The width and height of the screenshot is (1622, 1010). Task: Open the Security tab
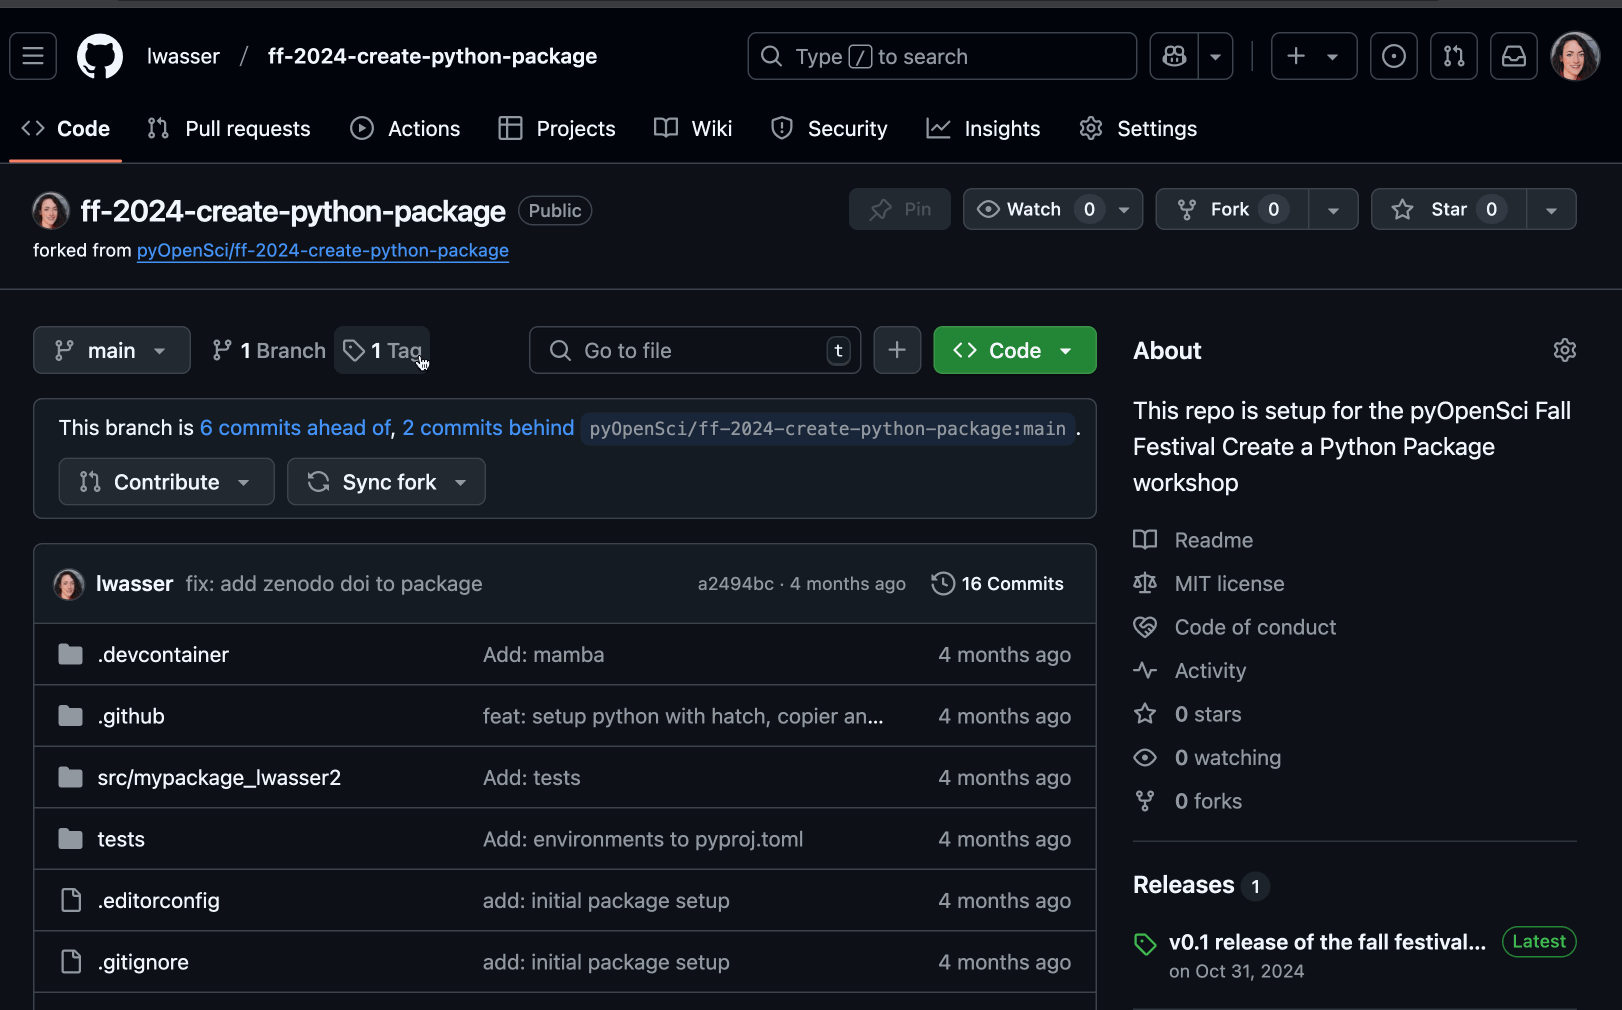pyautogui.click(x=829, y=129)
